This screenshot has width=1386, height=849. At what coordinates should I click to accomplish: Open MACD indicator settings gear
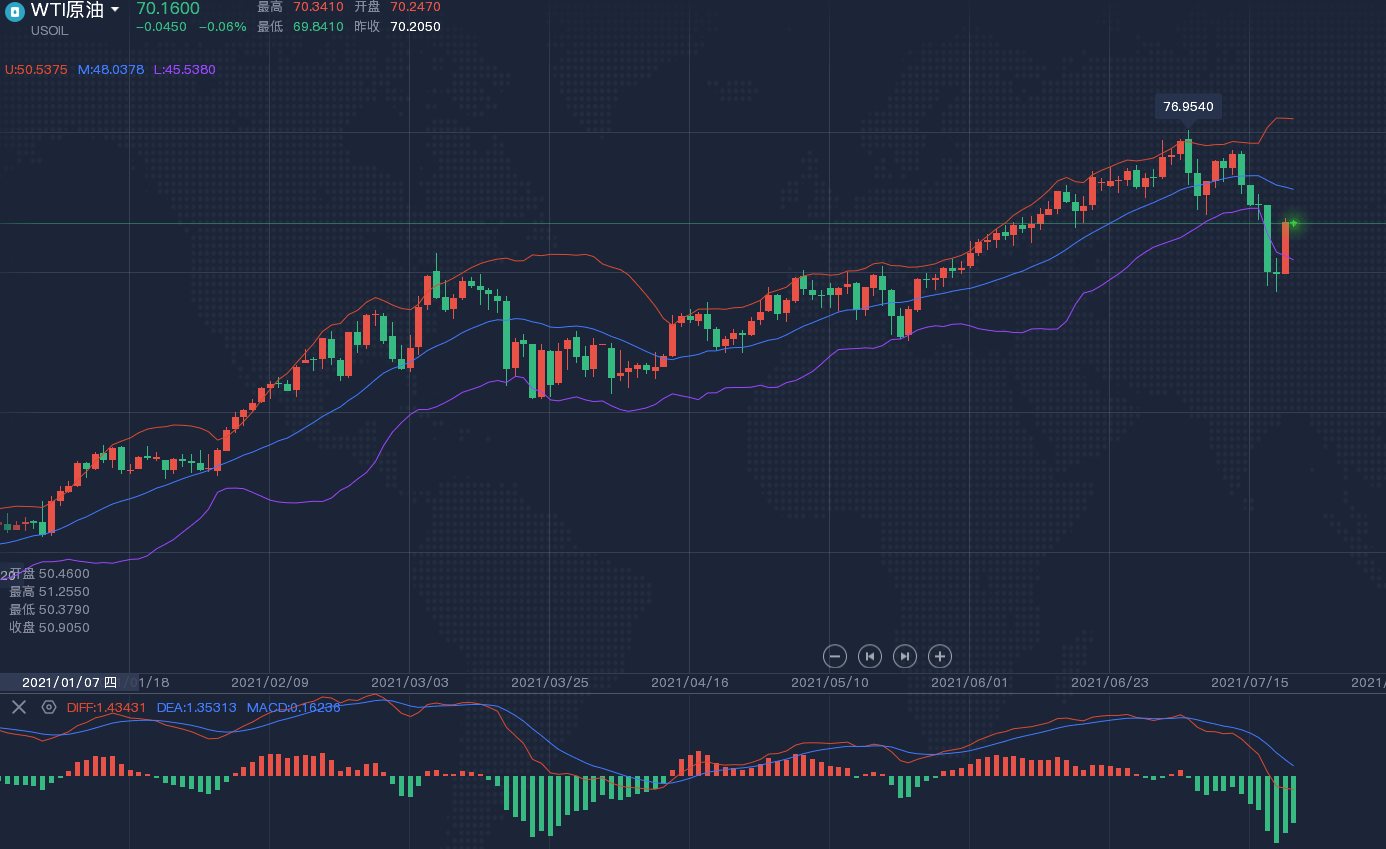(x=48, y=707)
